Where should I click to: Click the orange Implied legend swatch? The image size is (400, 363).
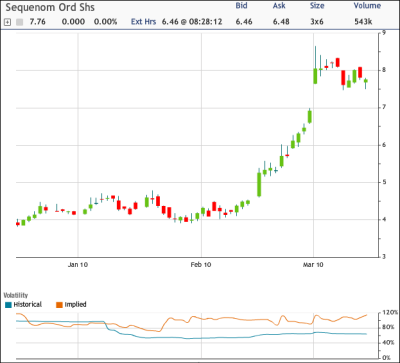59,304
